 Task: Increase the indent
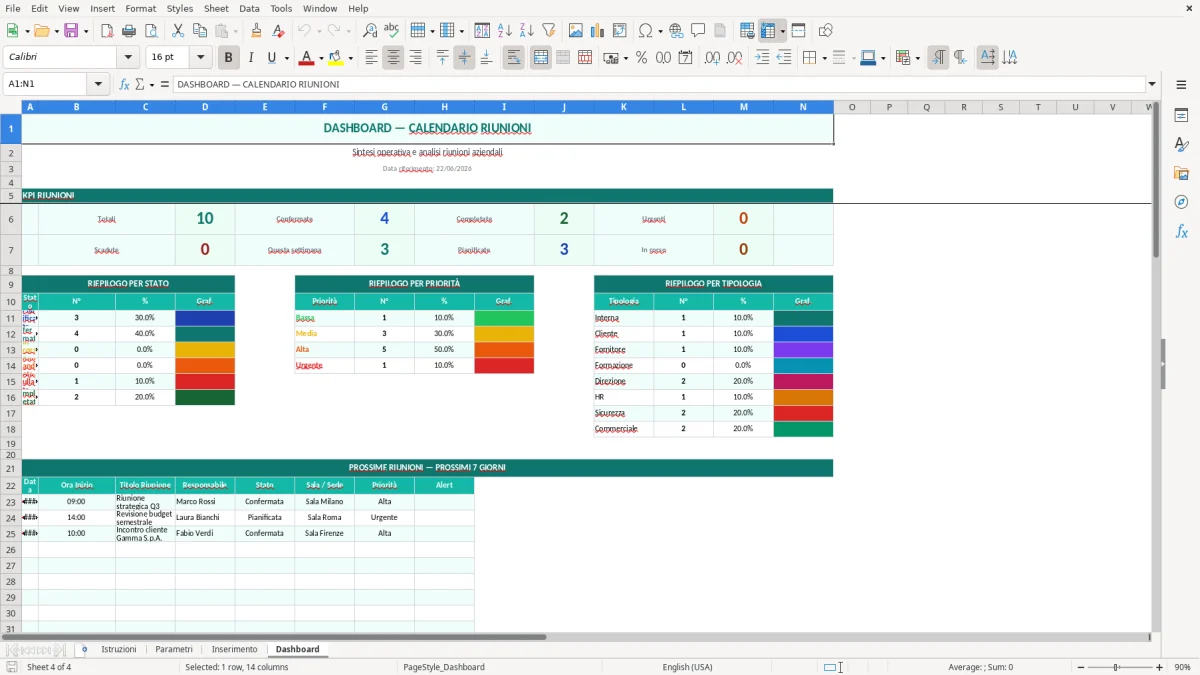(762, 58)
